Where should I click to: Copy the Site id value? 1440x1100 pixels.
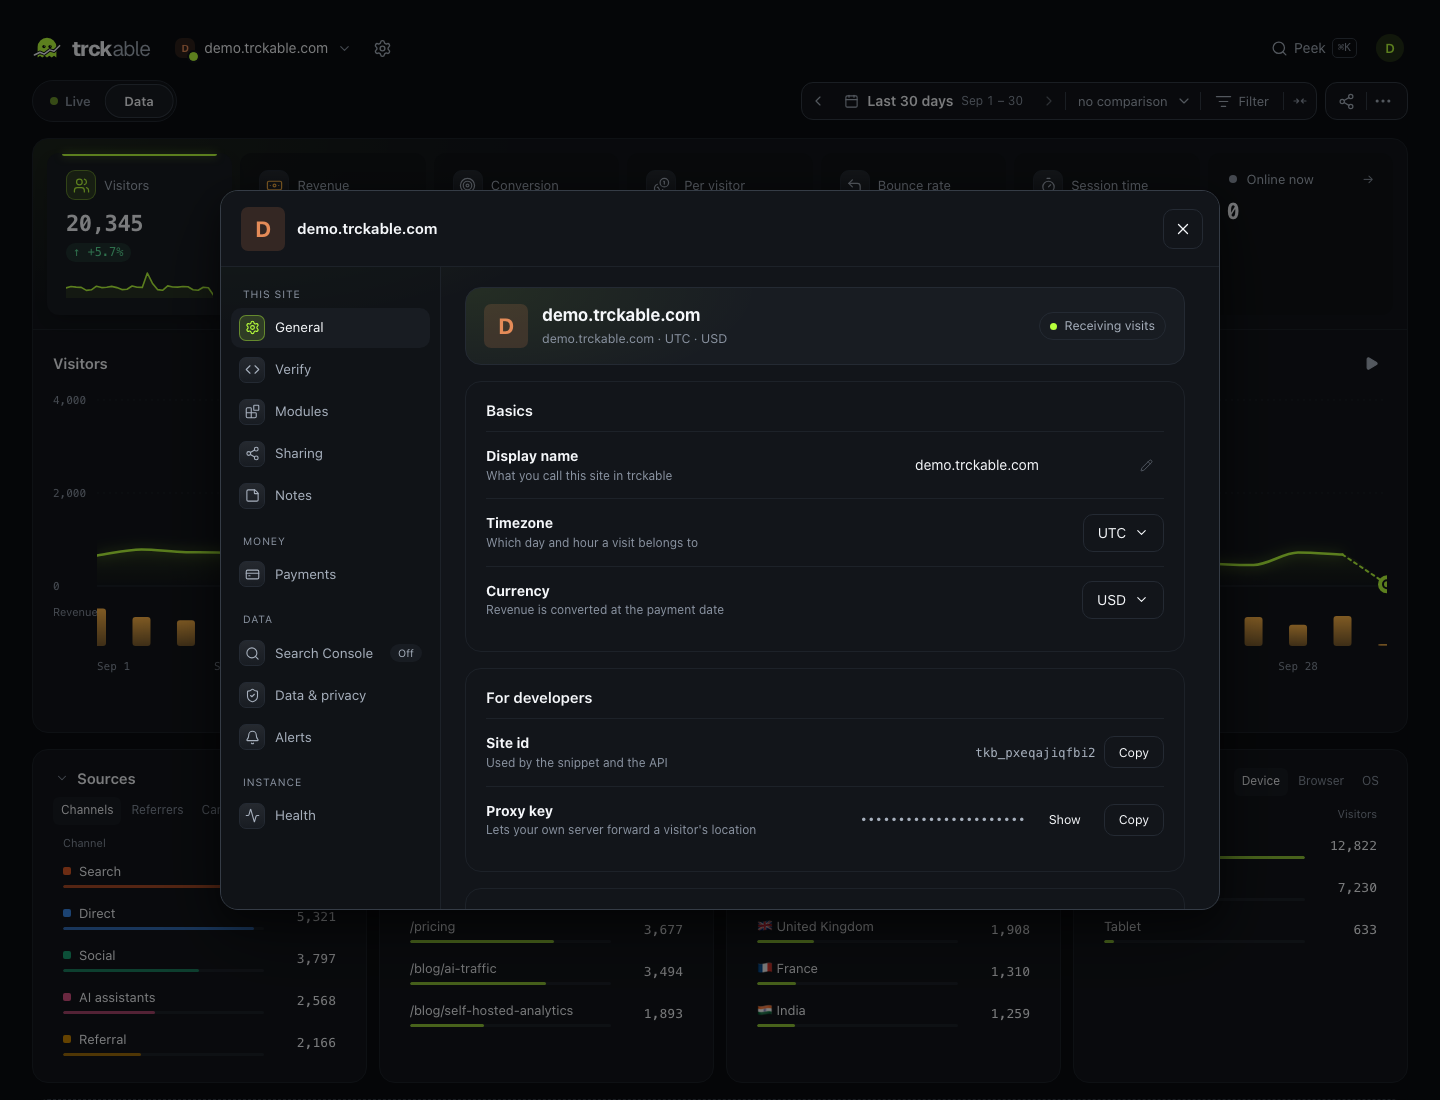click(x=1134, y=753)
